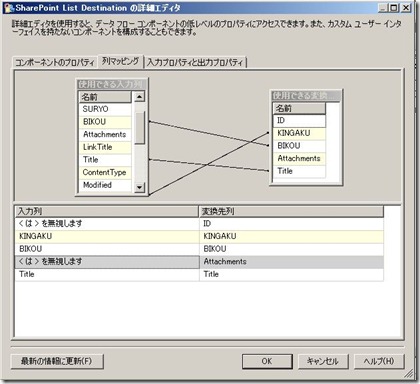Select SURYO in available input columns

tap(105, 109)
